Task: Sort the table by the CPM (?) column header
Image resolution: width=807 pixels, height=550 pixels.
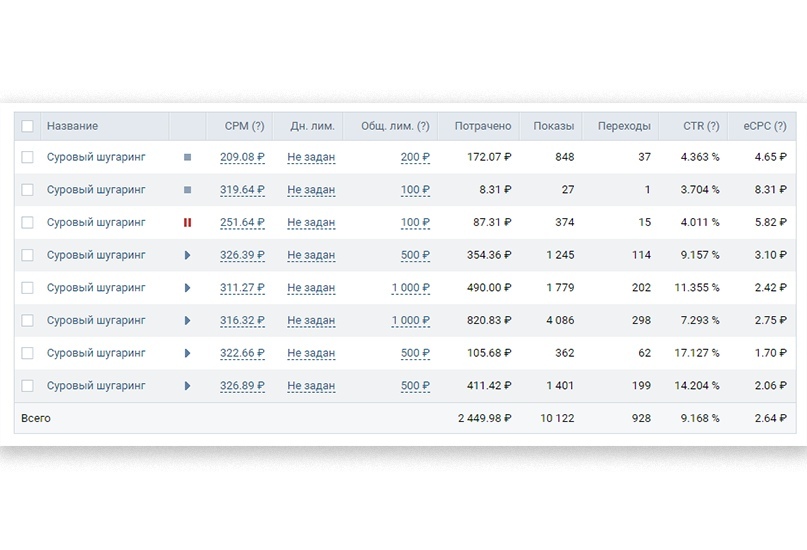Action: point(237,126)
